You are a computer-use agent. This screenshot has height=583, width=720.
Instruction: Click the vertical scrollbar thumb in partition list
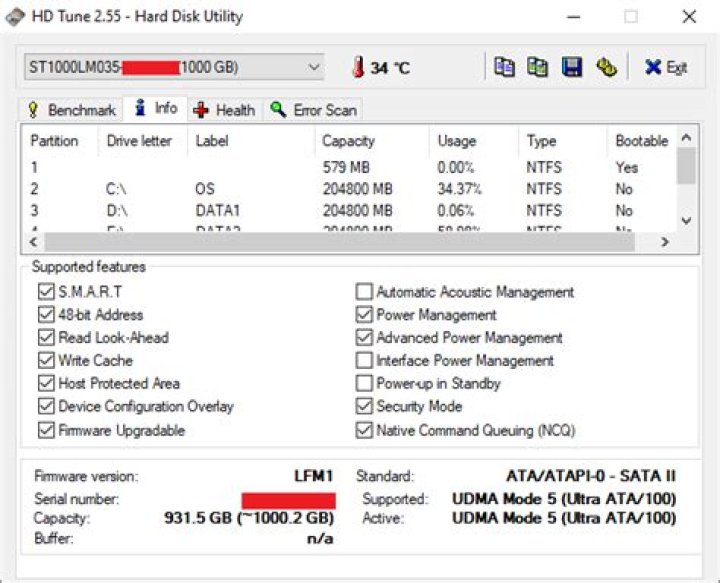(686, 165)
